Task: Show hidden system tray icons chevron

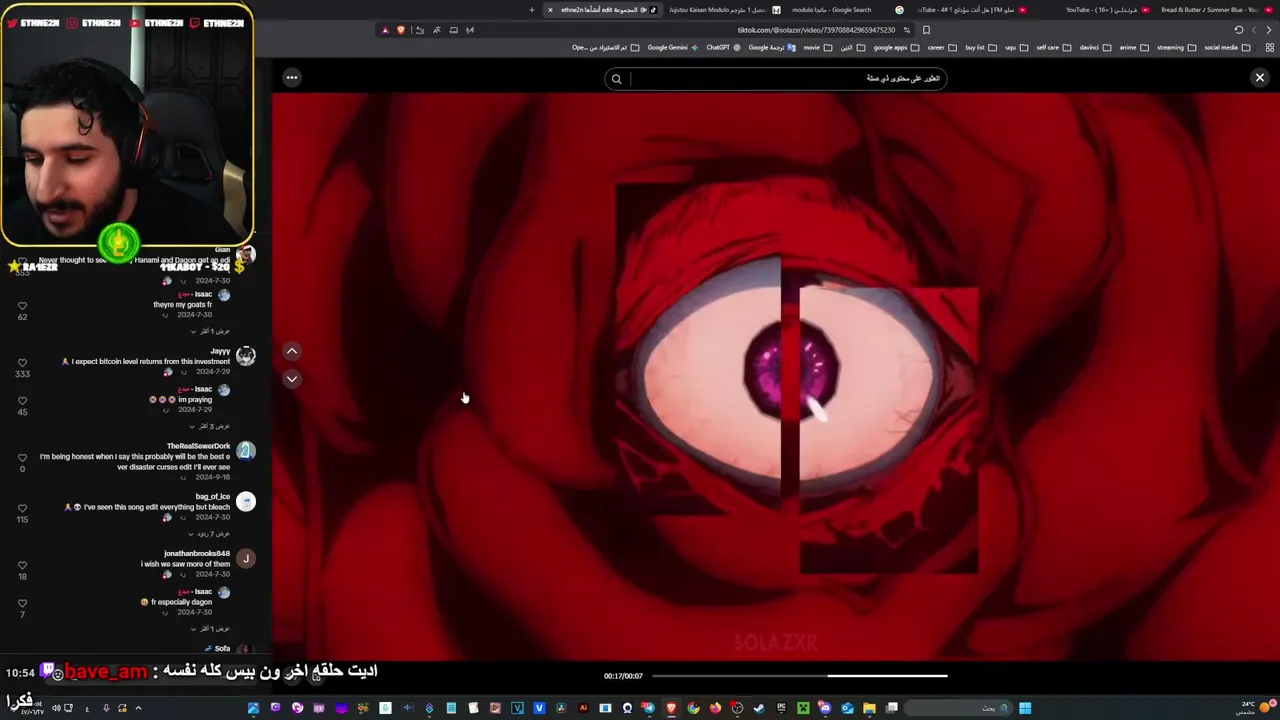Action: pyautogui.click(x=138, y=708)
